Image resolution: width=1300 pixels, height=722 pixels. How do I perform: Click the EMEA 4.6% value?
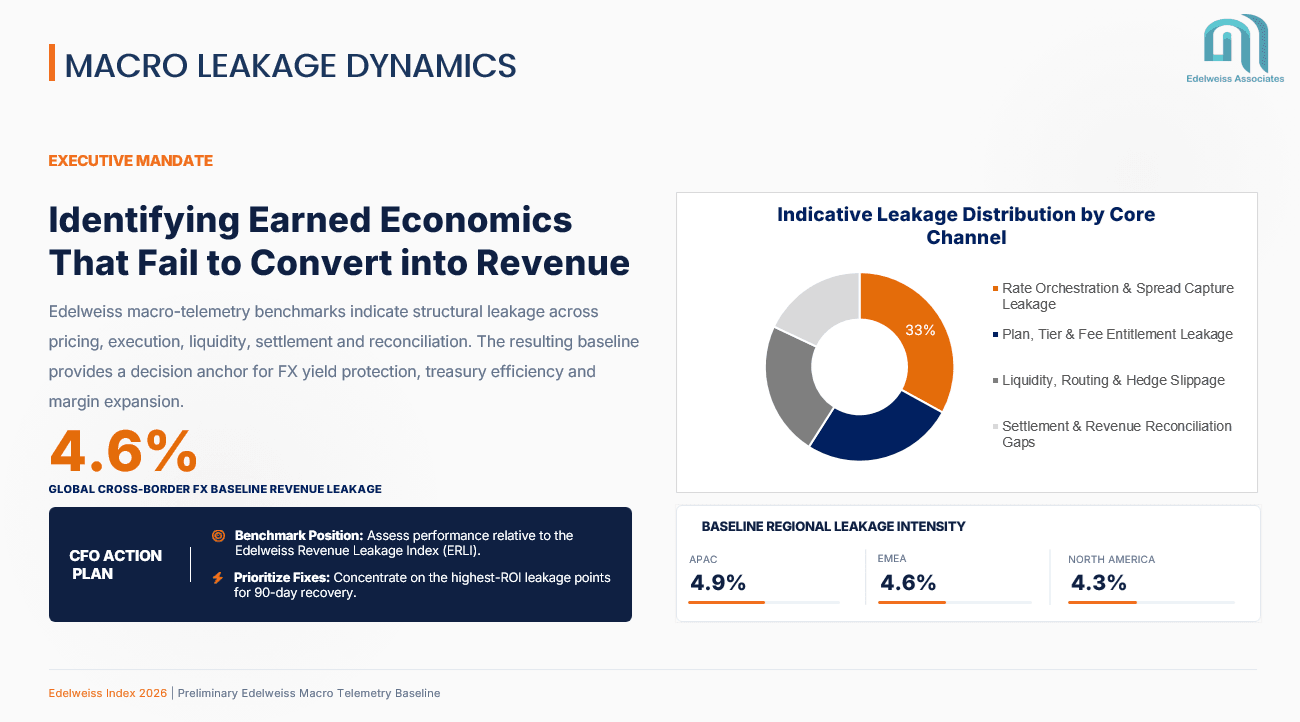click(x=907, y=583)
